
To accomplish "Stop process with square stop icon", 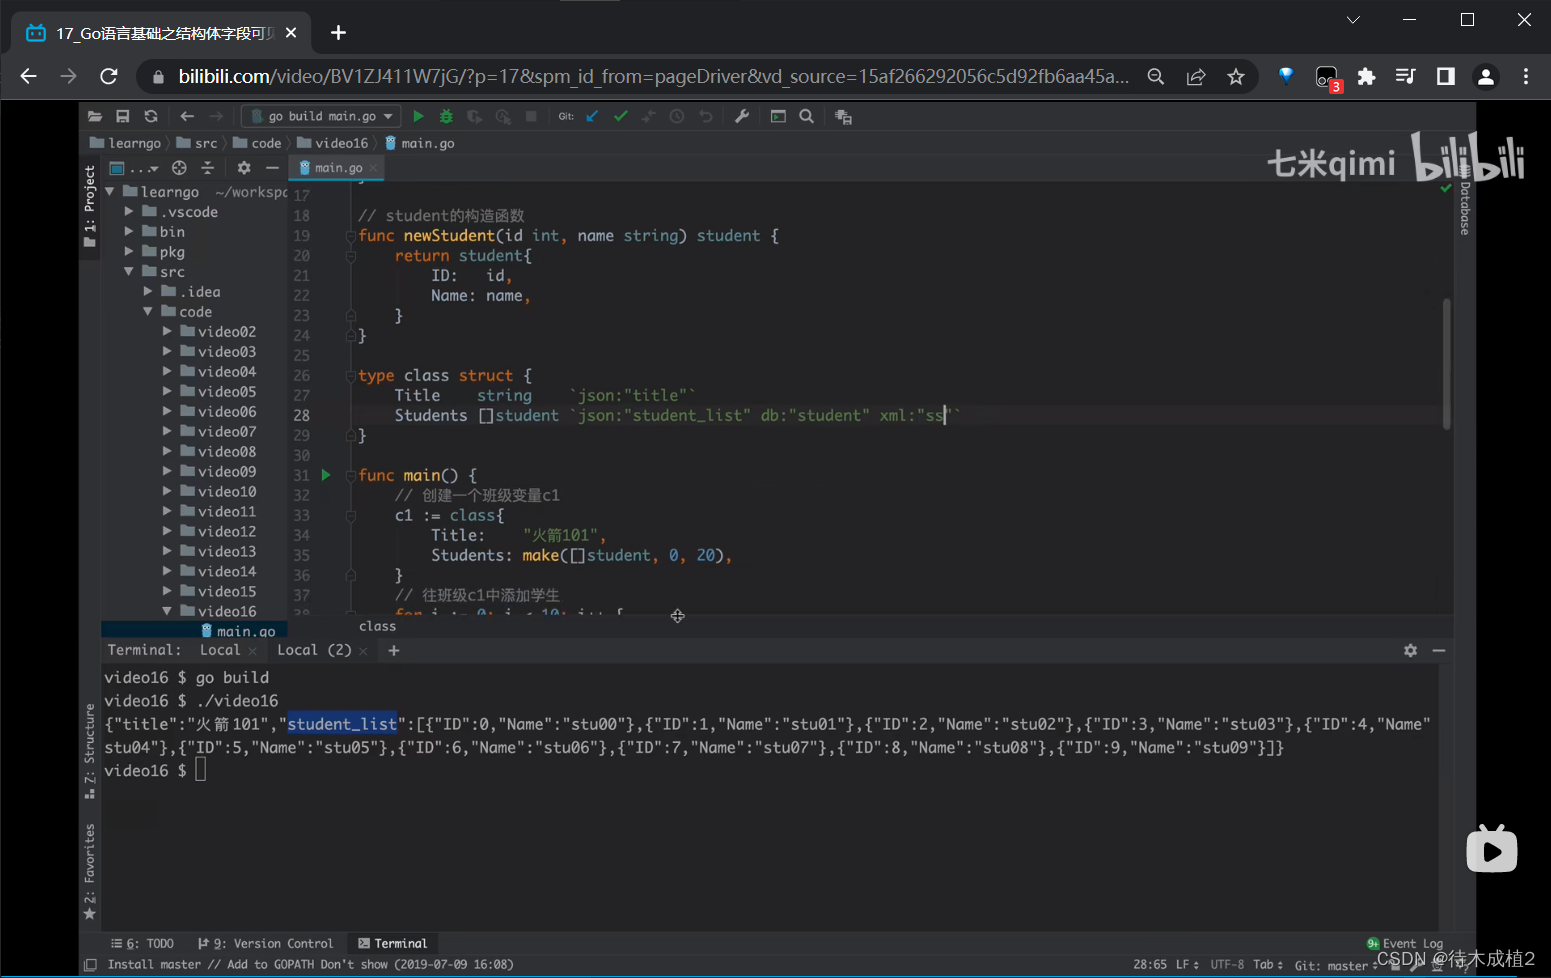I will pyautogui.click(x=531, y=116).
